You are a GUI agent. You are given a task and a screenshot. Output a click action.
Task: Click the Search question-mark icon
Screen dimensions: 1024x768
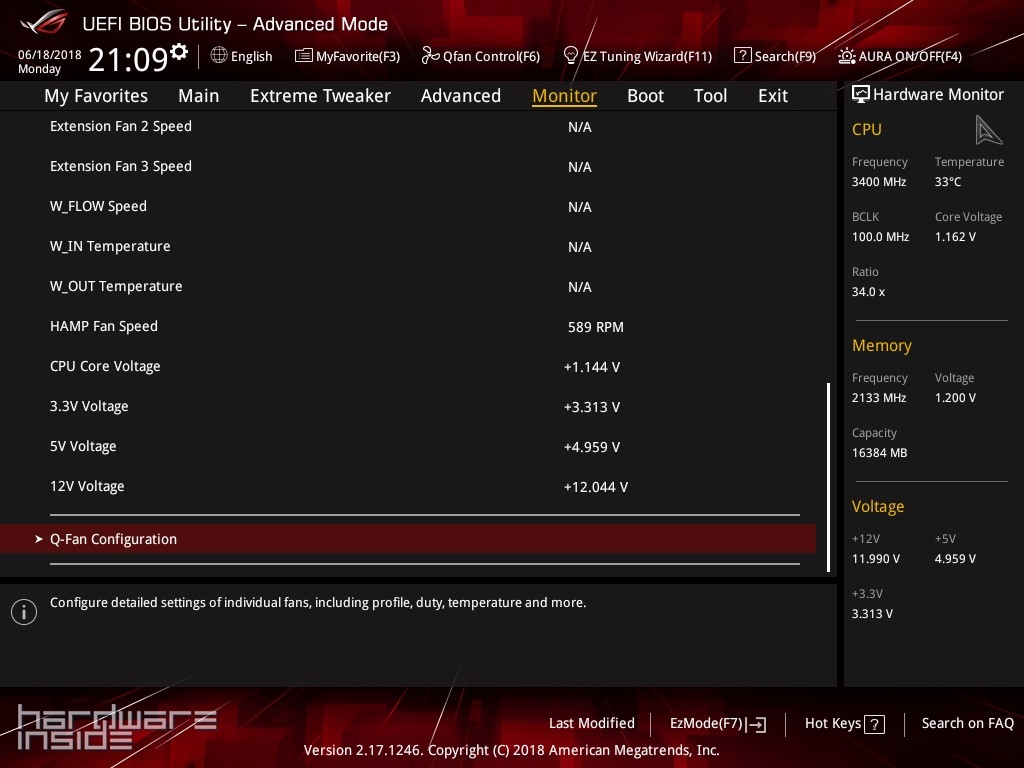coord(743,56)
